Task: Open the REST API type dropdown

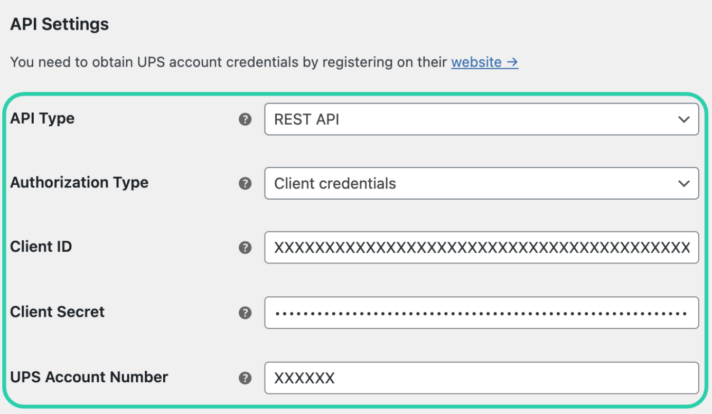Action: (x=481, y=119)
